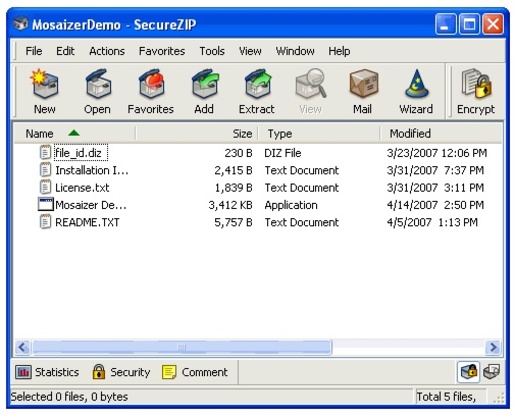Extract files with the Extract icon

(257, 84)
